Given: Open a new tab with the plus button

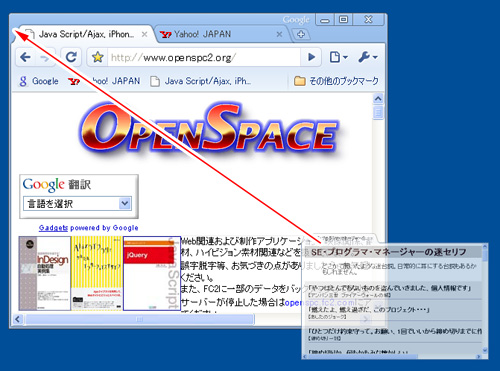Looking at the screenshot, I should point(301,34).
